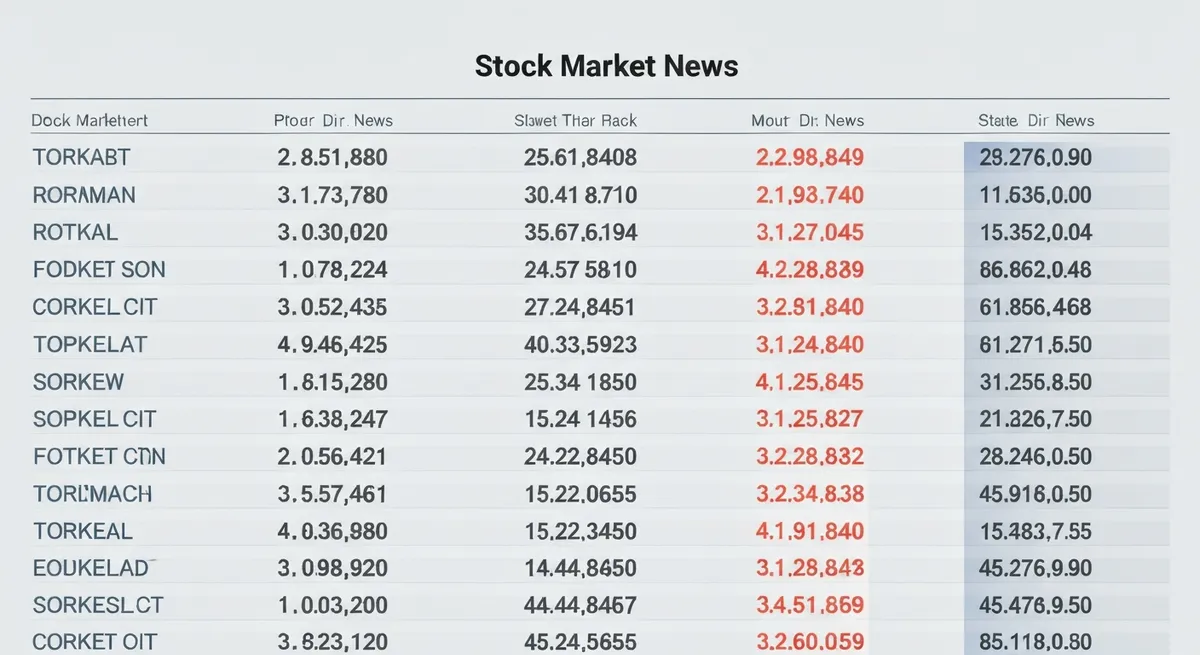Click the SORKEW stock name
This screenshot has height=655, width=1200.
[x=79, y=382]
